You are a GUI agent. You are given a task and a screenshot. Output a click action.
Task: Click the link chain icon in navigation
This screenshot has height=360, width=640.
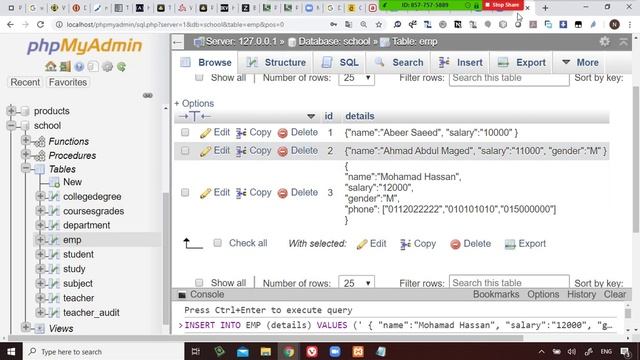[148, 96]
